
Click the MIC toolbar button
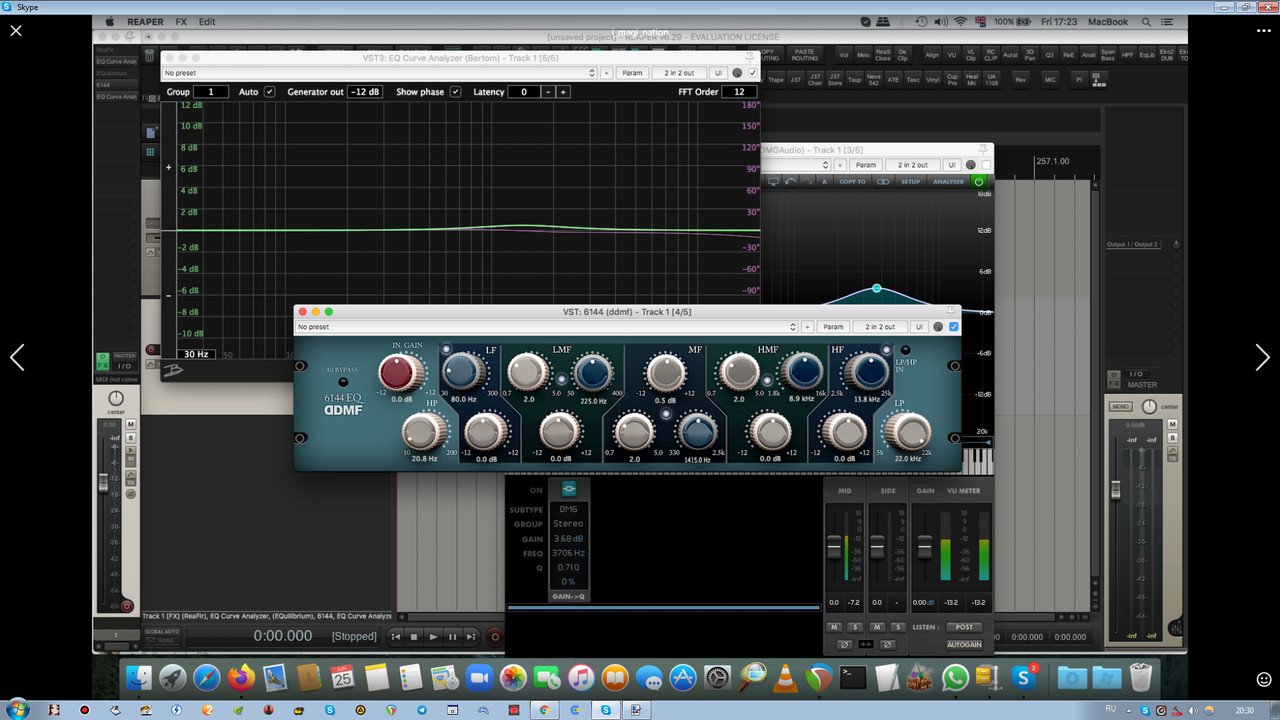click(x=1050, y=80)
